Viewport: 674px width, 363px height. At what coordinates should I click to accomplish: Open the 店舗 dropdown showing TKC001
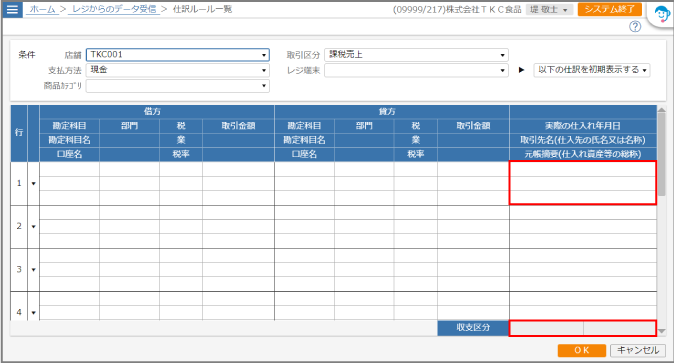pyautogui.click(x=178, y=55)
